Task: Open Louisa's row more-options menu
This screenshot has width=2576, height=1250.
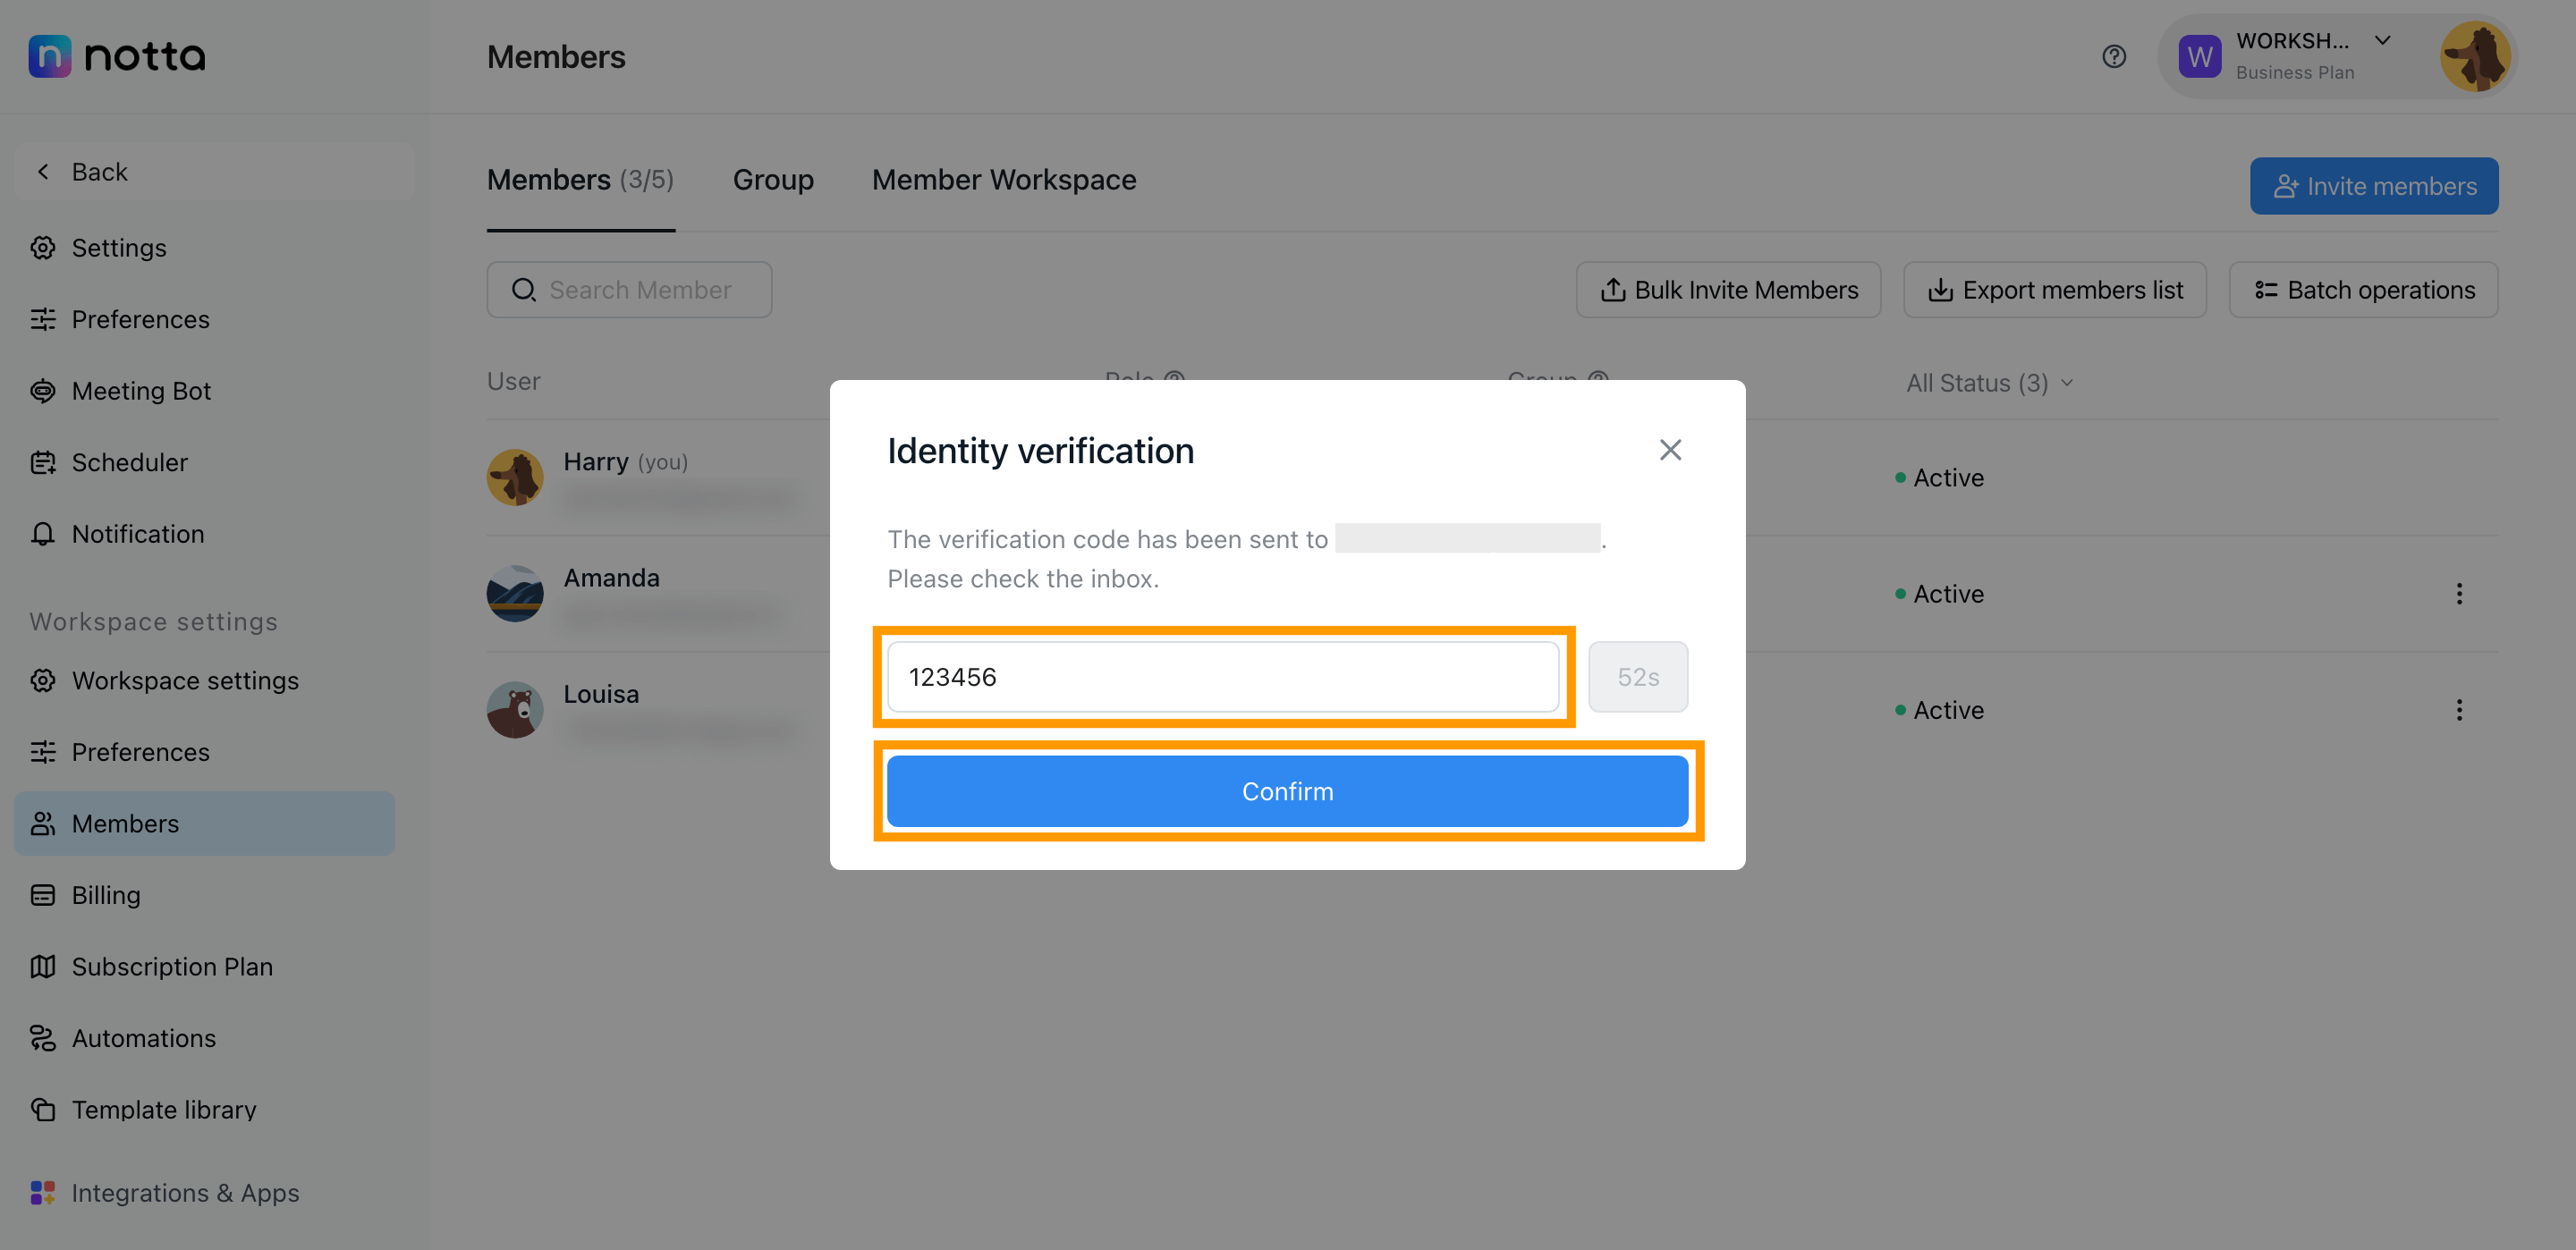Action: pyautogui.click(x=2459, y=710)
